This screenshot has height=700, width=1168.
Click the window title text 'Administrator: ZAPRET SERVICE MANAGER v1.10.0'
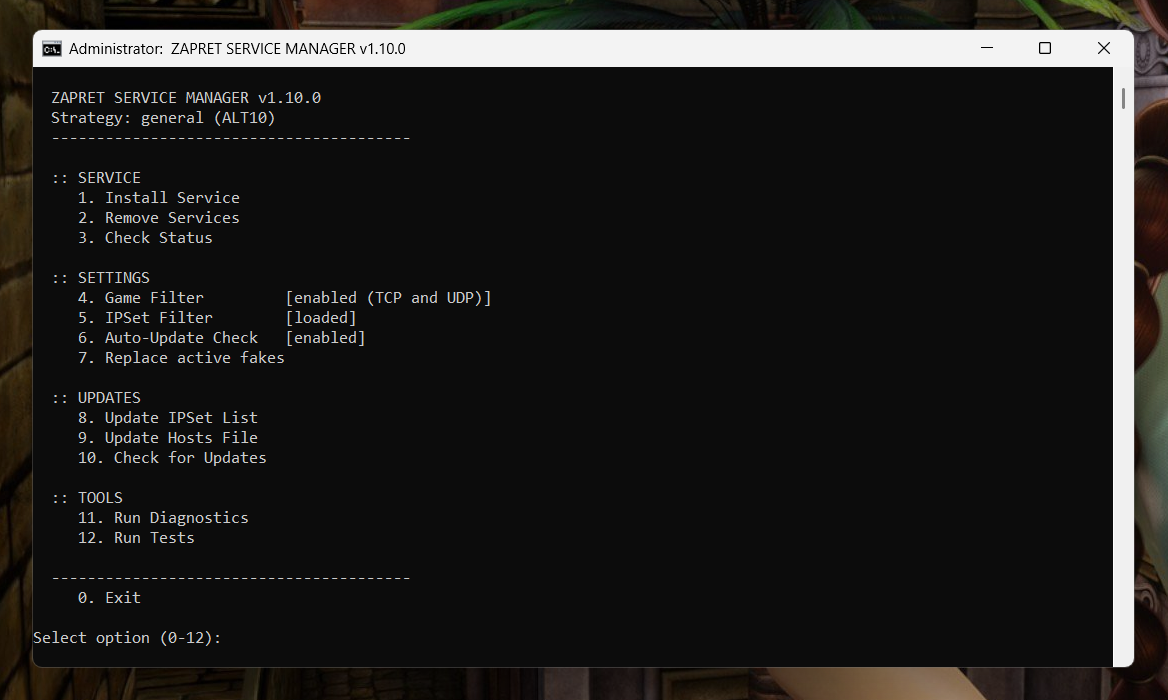(237, 49)
